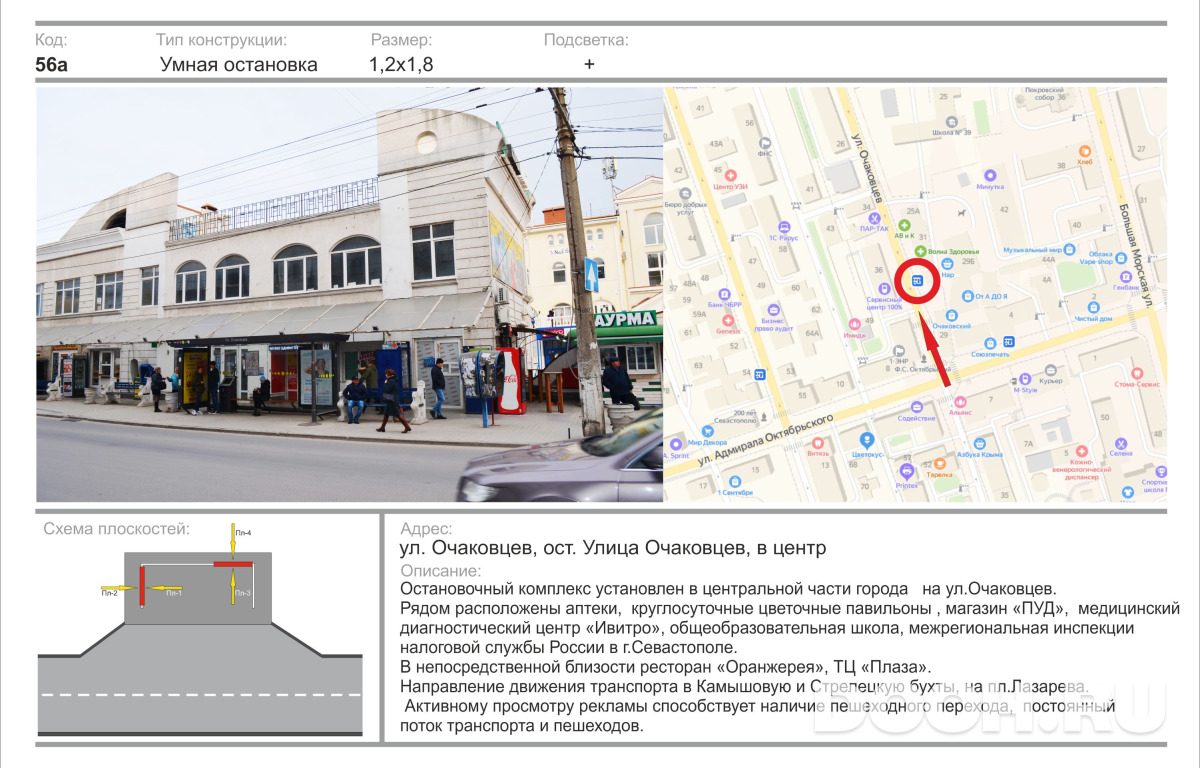Select the pink Имидж salon icon

(x=854, y=324)
